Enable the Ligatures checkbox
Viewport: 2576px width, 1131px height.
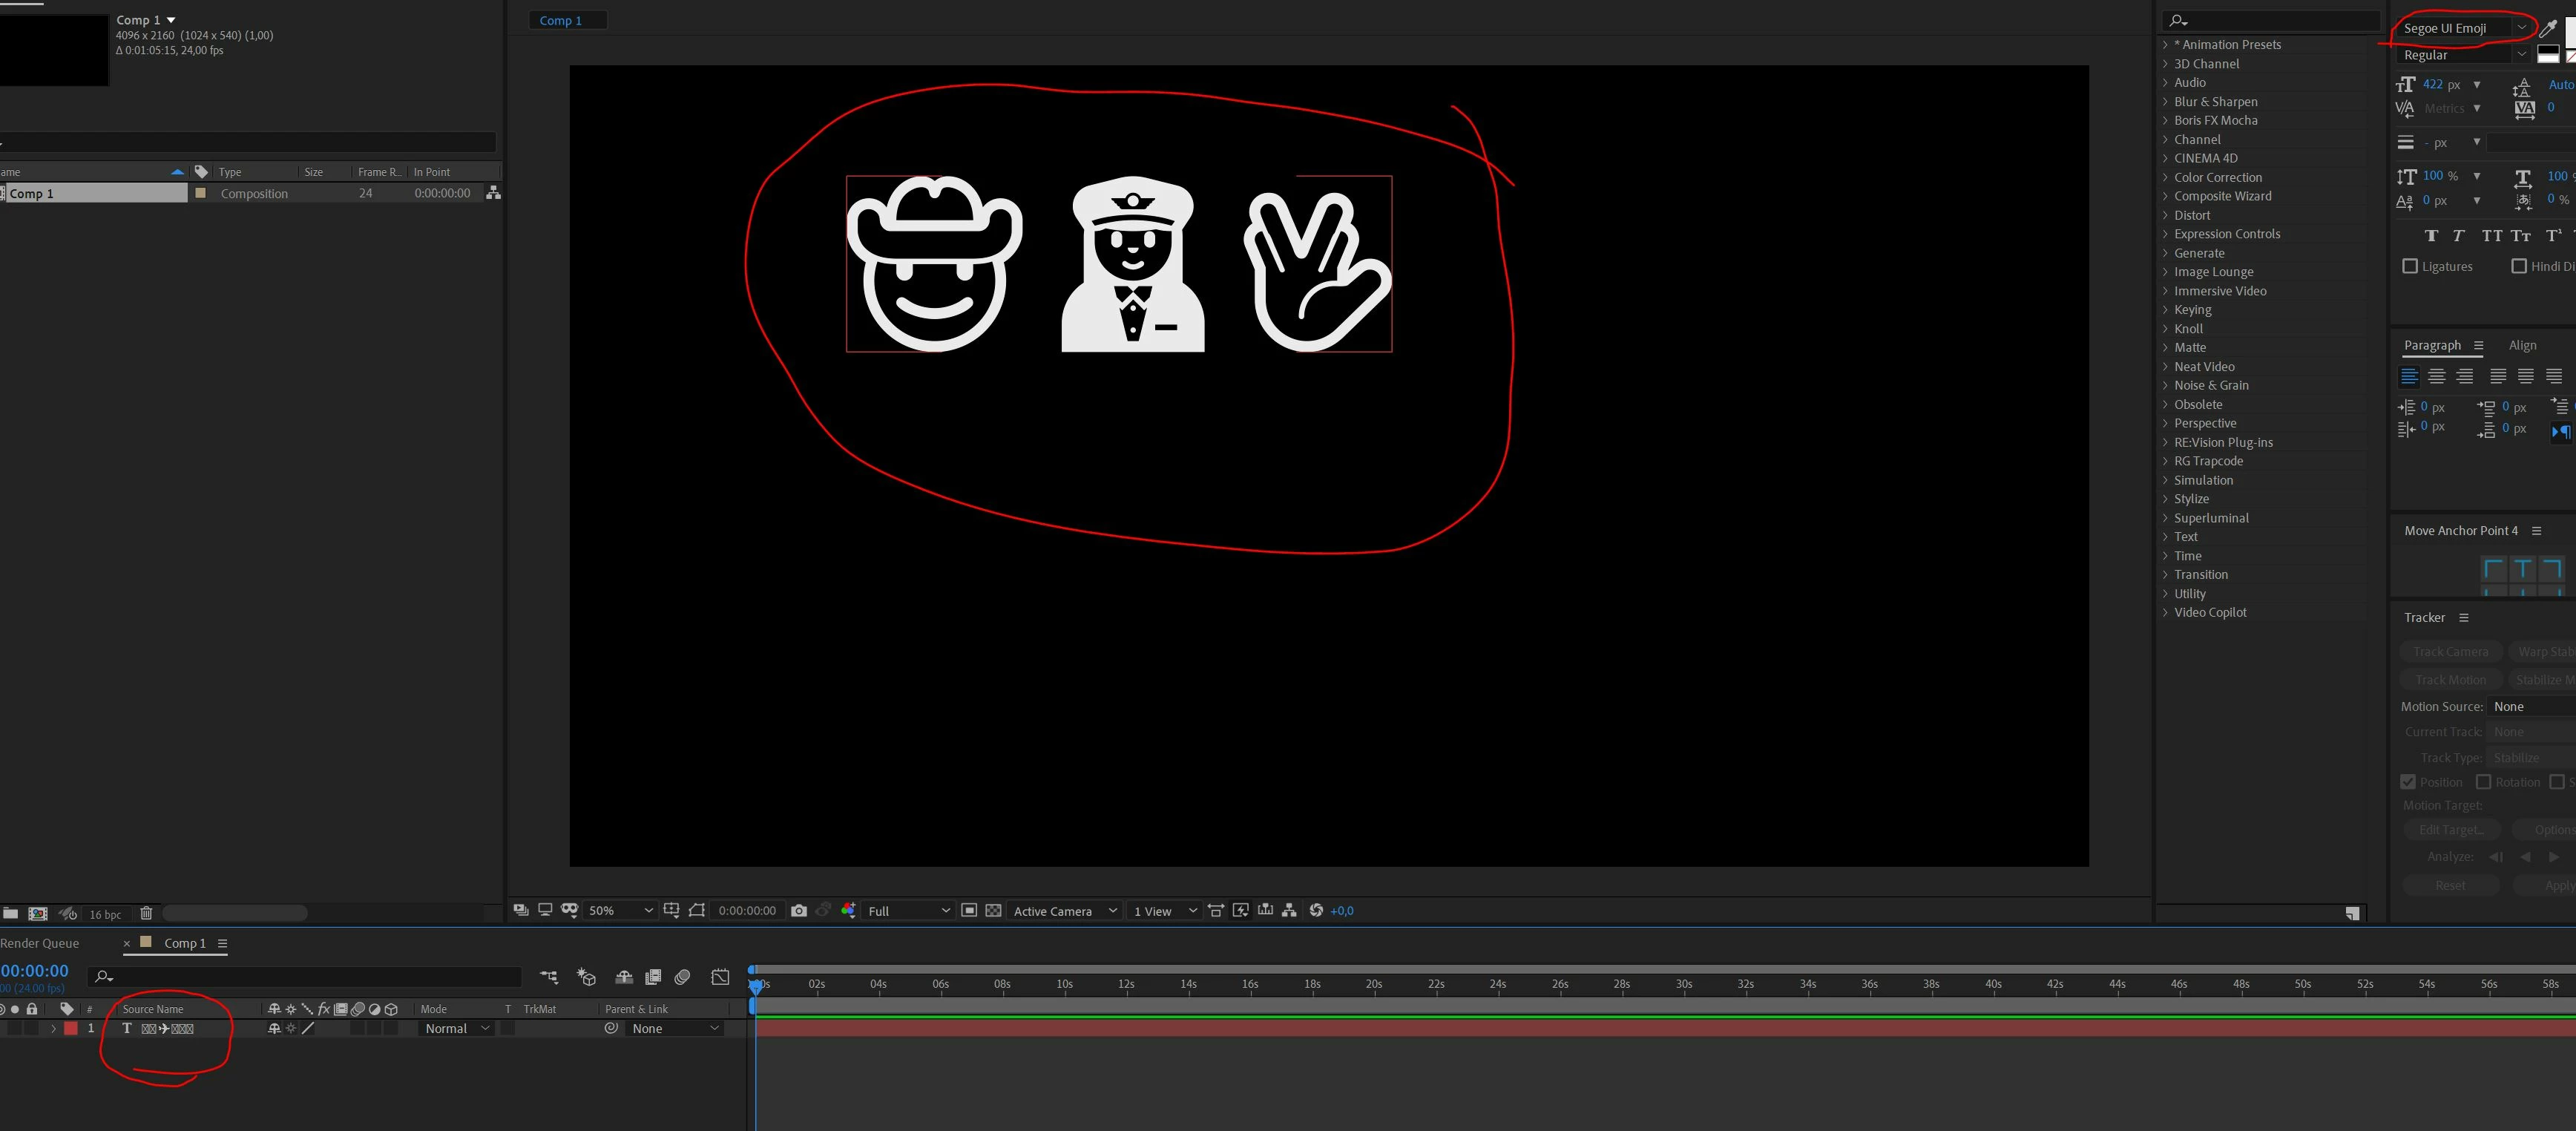2410,266
